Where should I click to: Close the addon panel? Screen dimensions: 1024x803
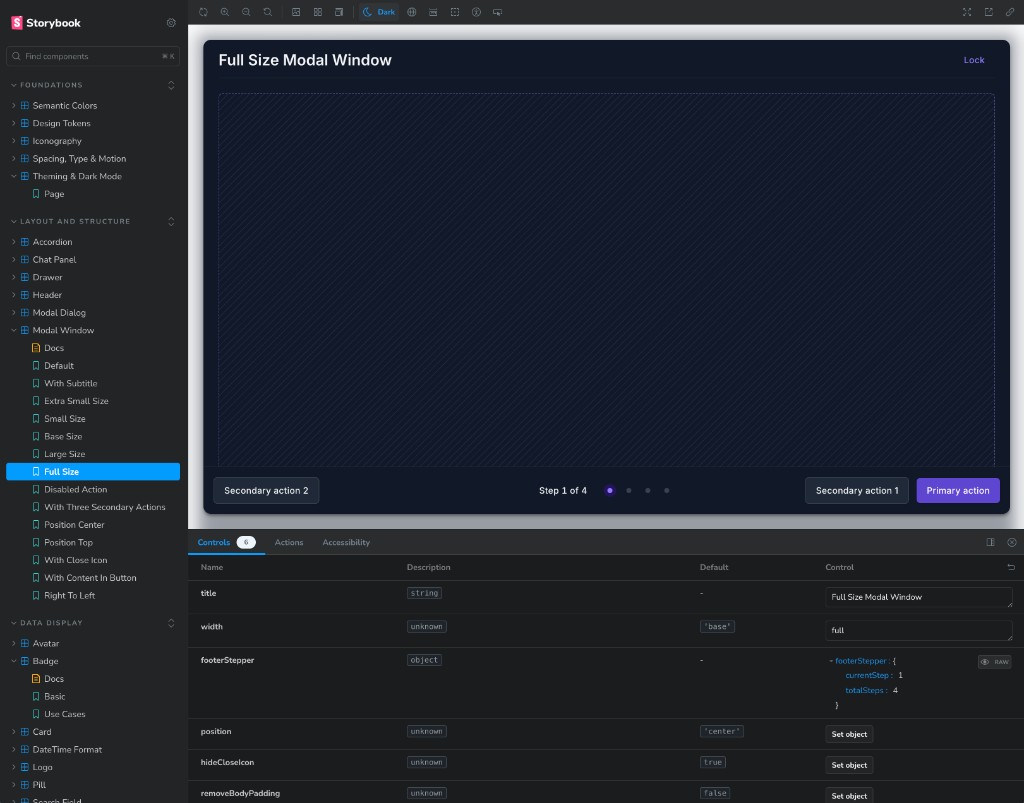pos(1012,542)
